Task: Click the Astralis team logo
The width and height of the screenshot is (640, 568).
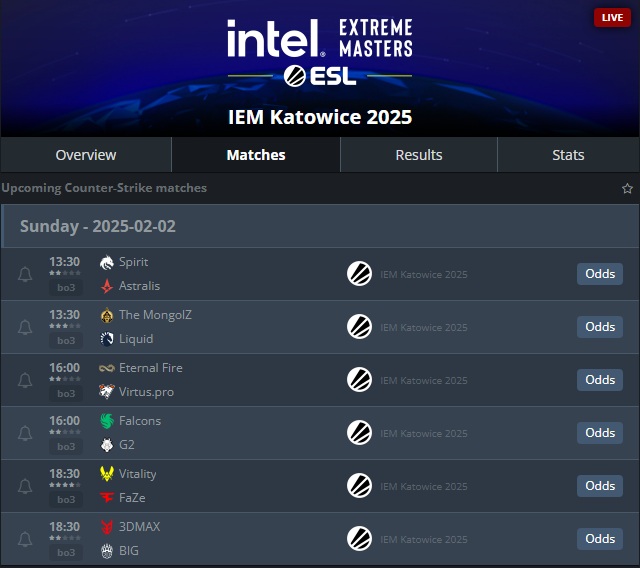Action: [107, 286]
